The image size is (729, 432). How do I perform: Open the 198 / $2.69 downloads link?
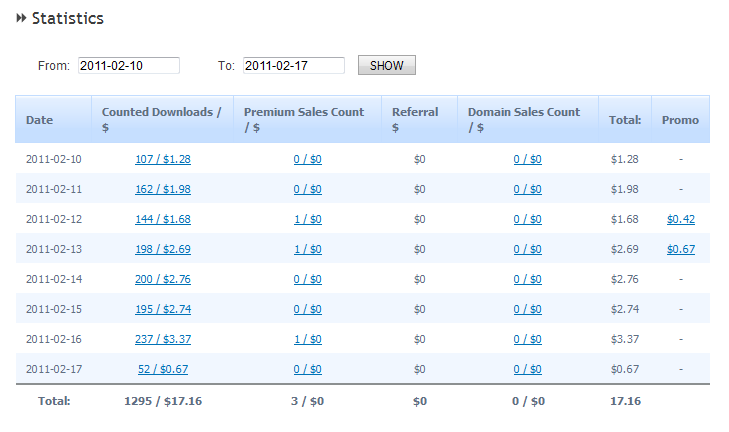click(x=162, y=249)
